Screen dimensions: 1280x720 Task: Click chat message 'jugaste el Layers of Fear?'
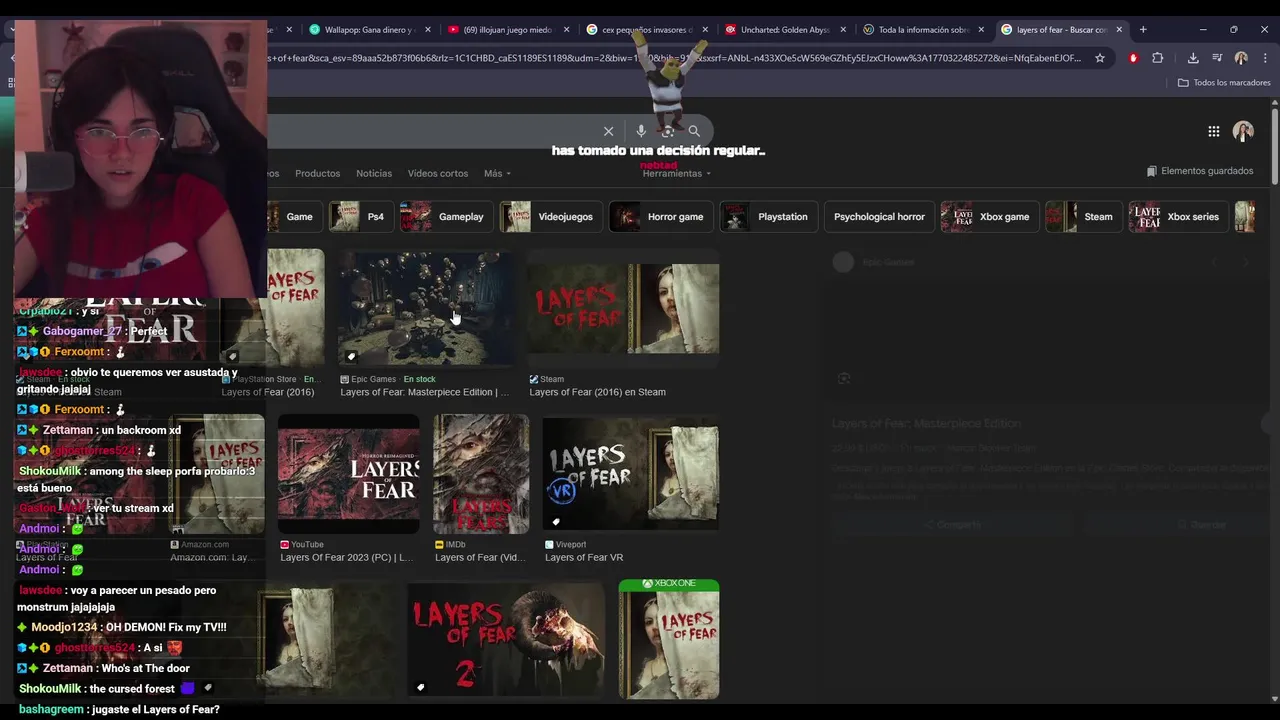pyautogui.click(x=119, y=709)
